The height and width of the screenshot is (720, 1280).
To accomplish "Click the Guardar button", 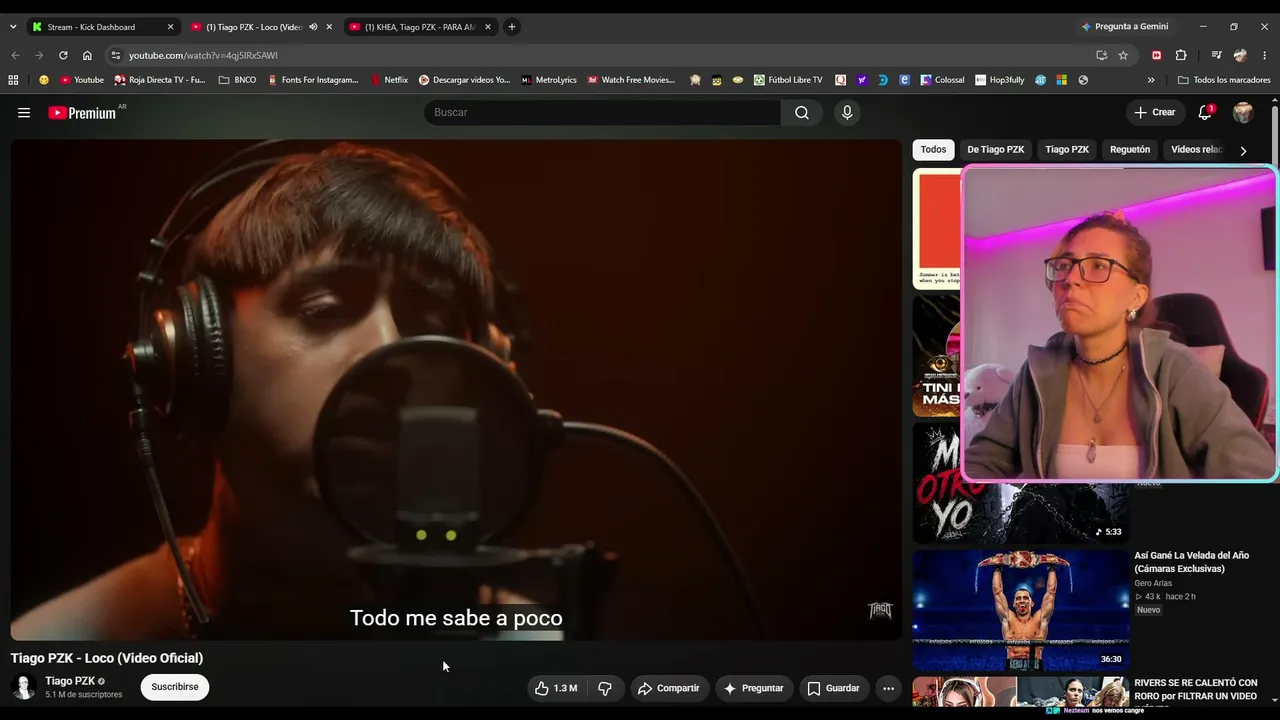I will [833, 688].
